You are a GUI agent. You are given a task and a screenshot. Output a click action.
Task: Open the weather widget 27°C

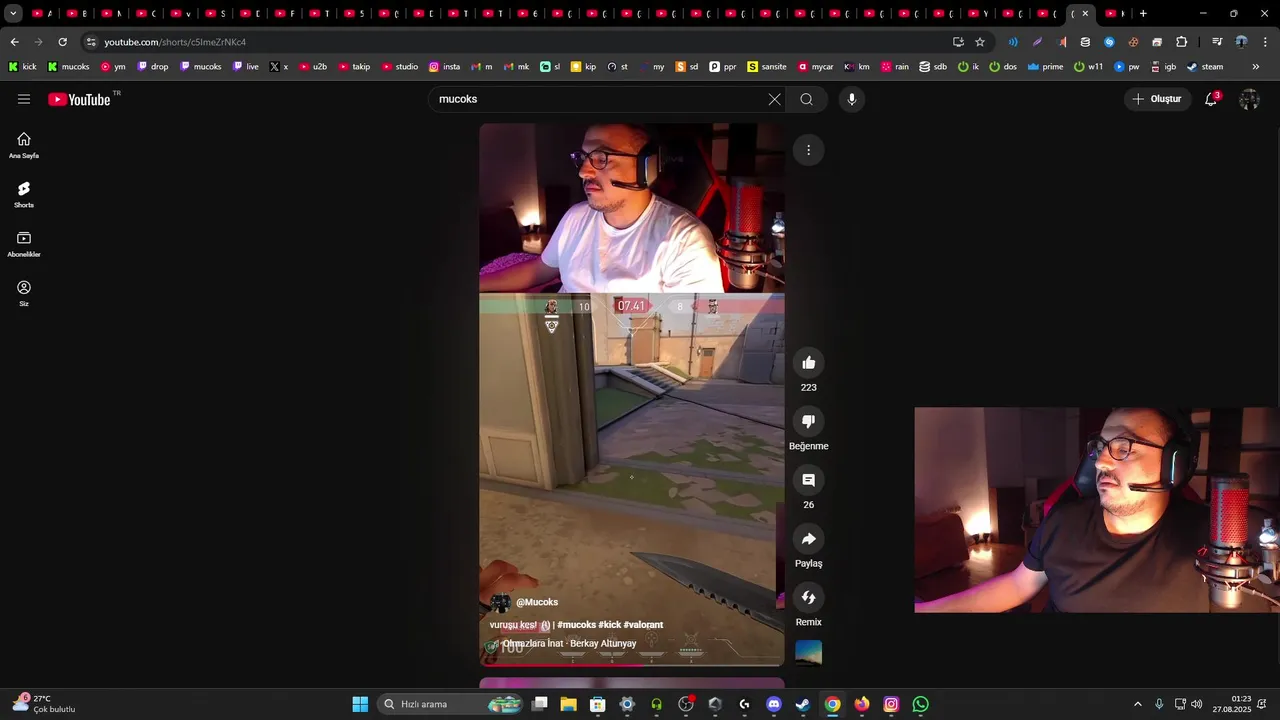coord(44,704)
